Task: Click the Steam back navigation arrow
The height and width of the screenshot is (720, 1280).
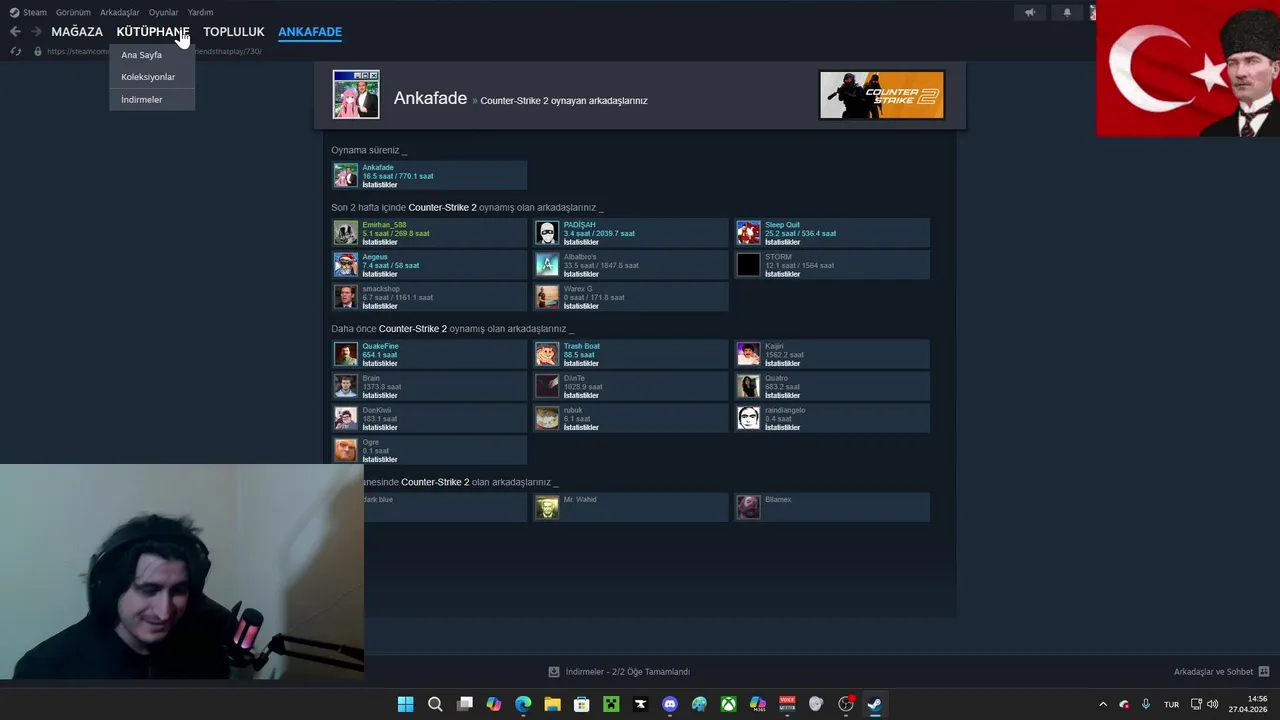Action: [x=15, y=32]
